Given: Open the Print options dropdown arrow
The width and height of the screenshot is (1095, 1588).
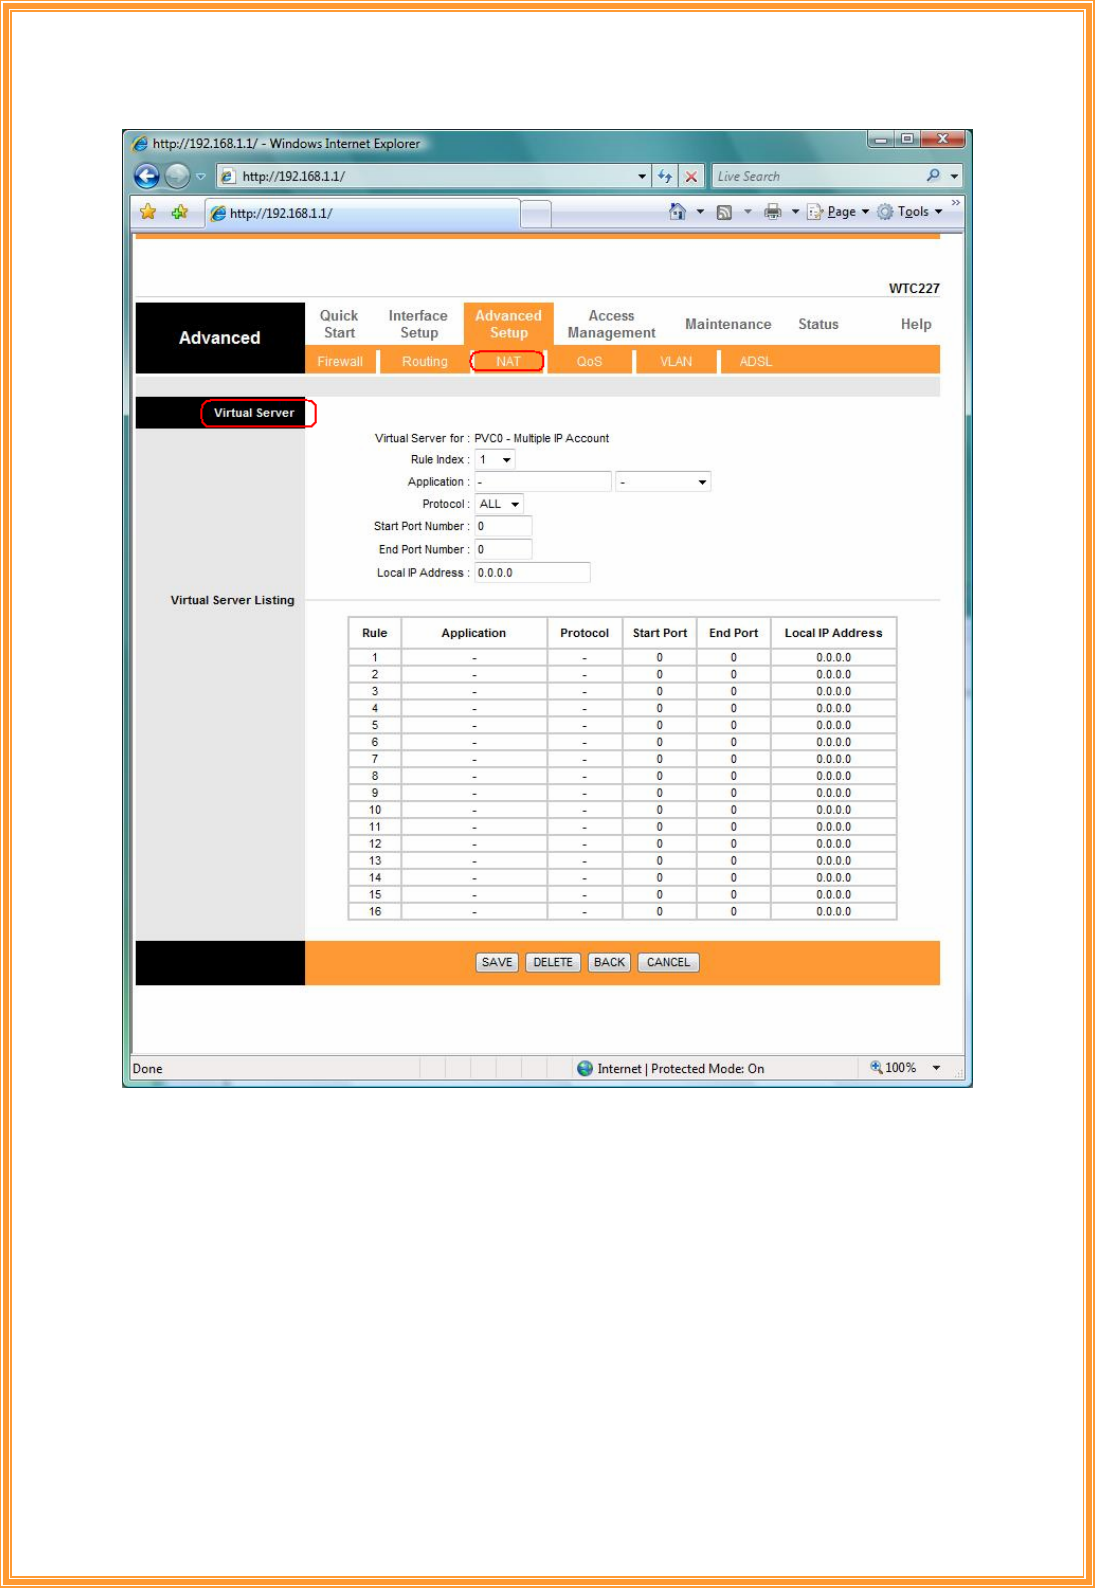Looking at the screenshot, I should click(795, 212).
